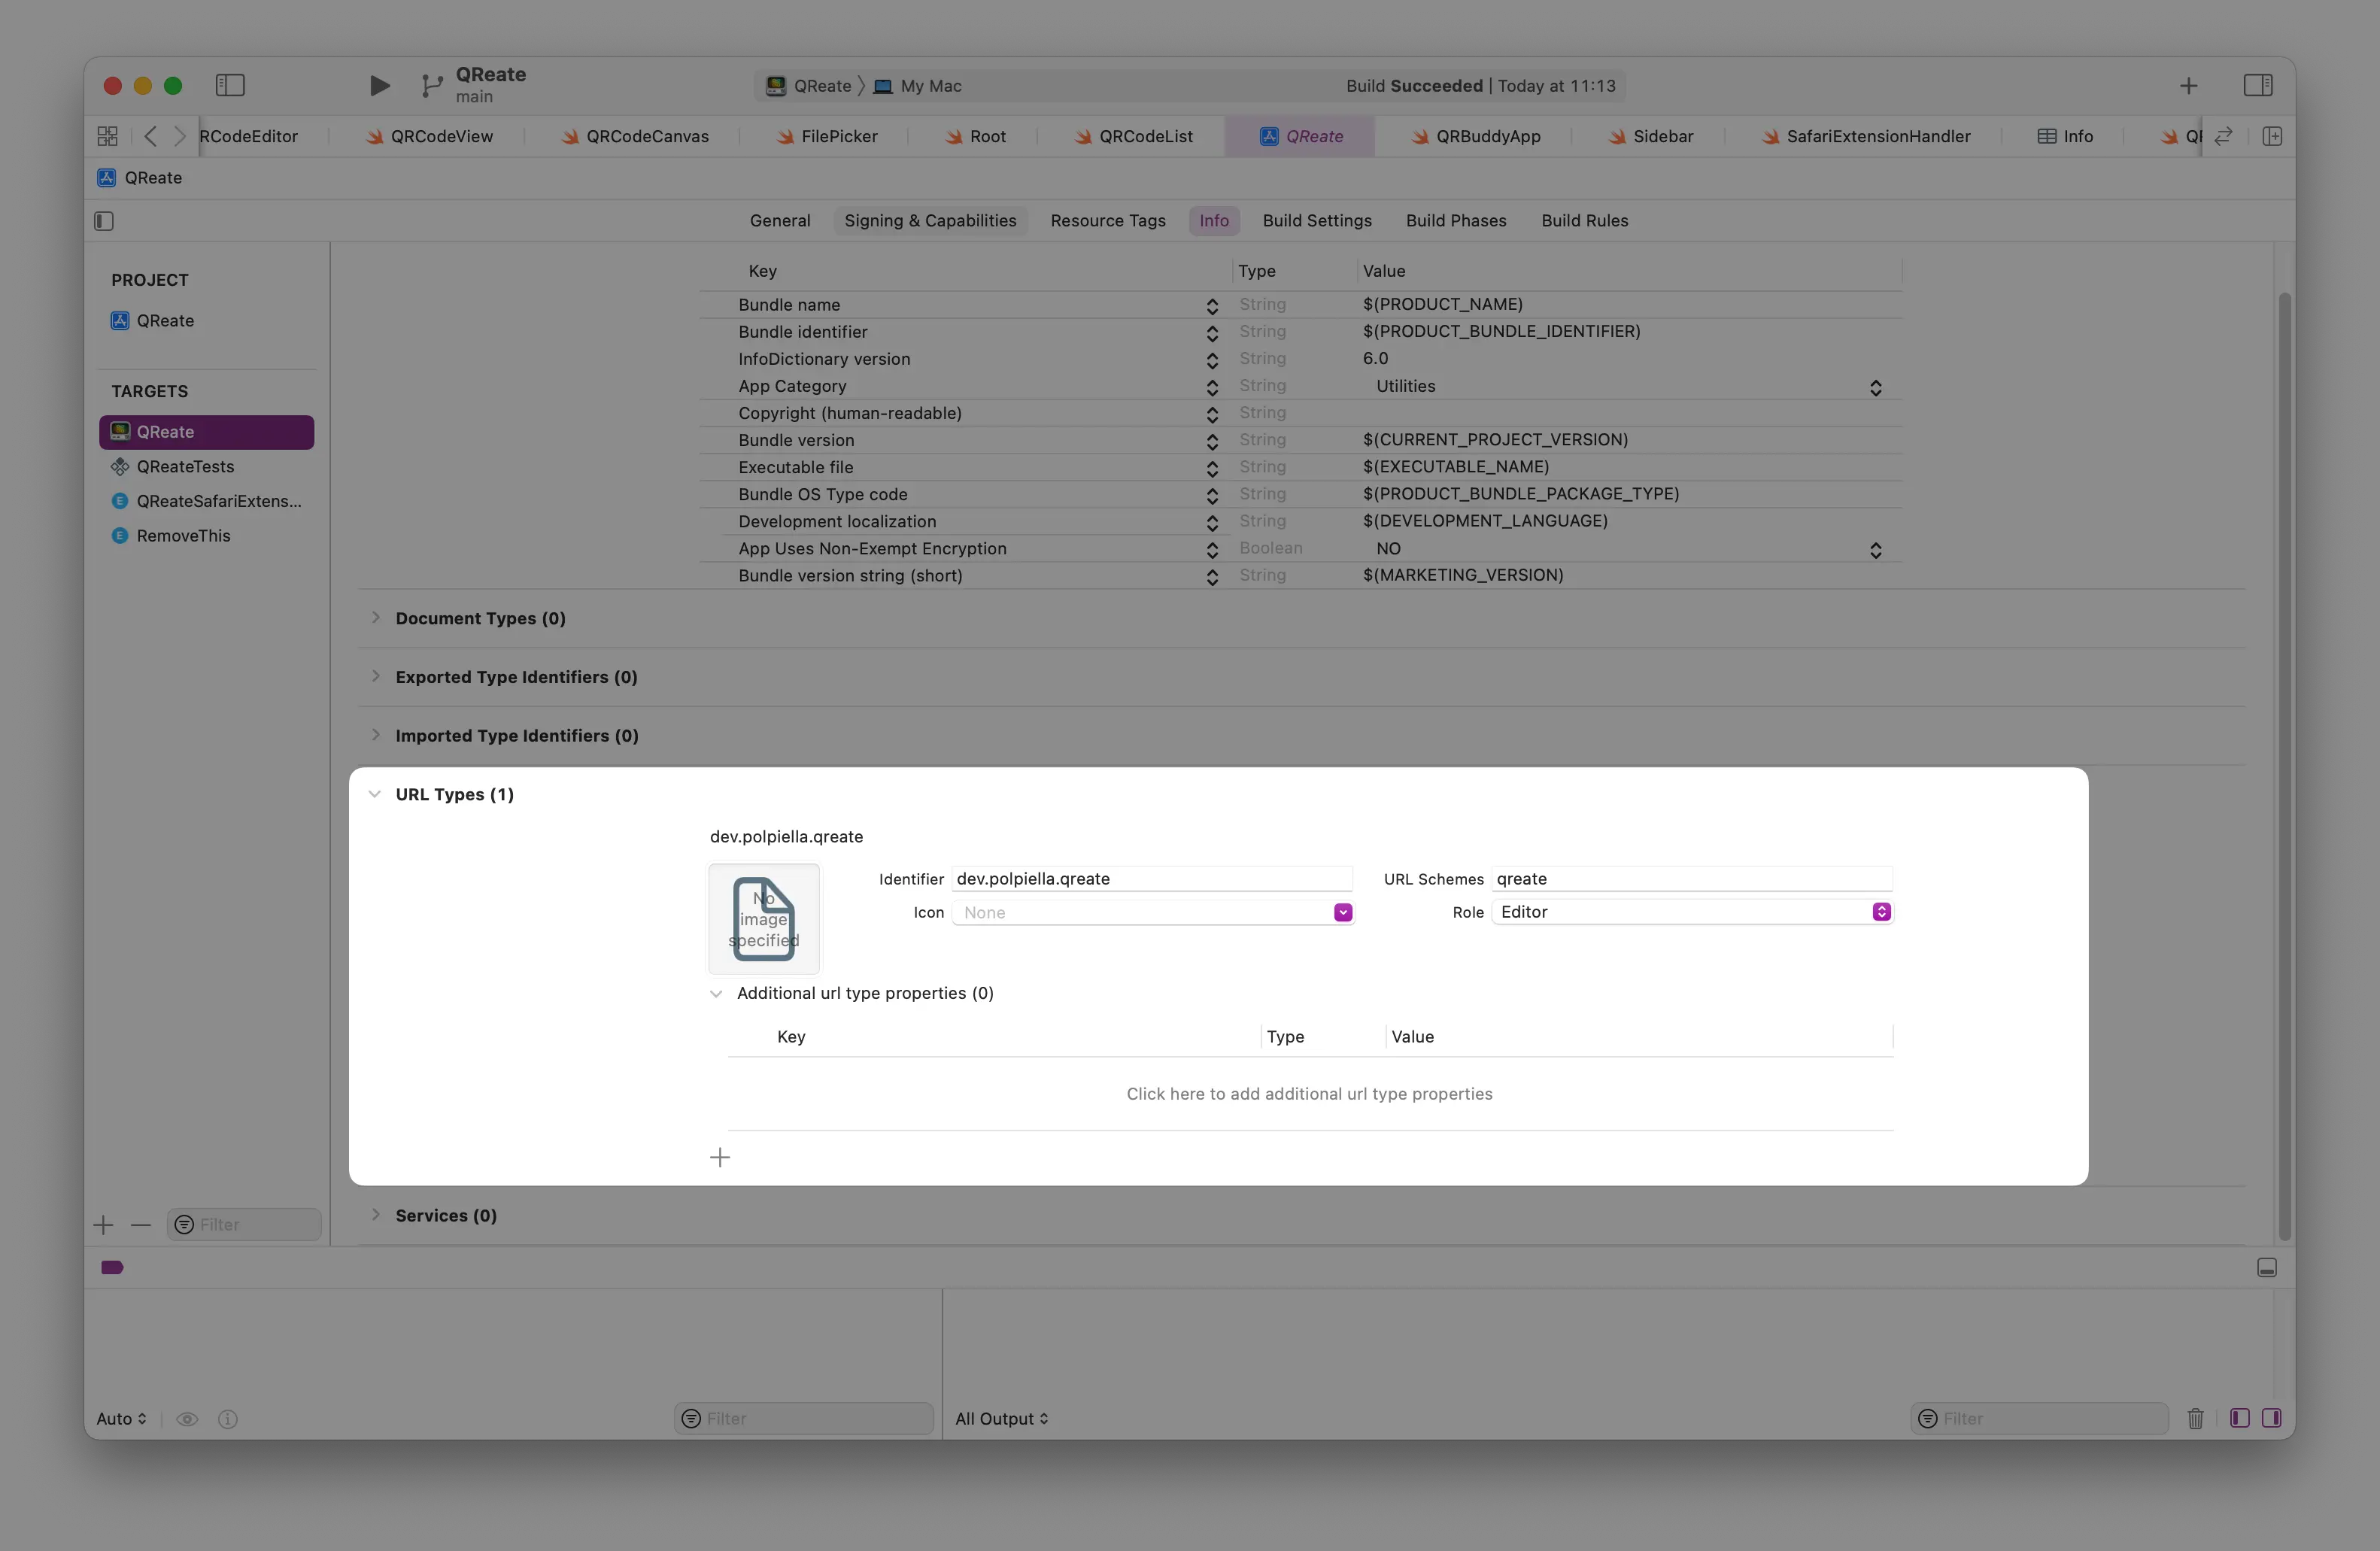Open Build Rules tab
This screenshot has width=2380, height=1551.
(x=1584, y=221)
